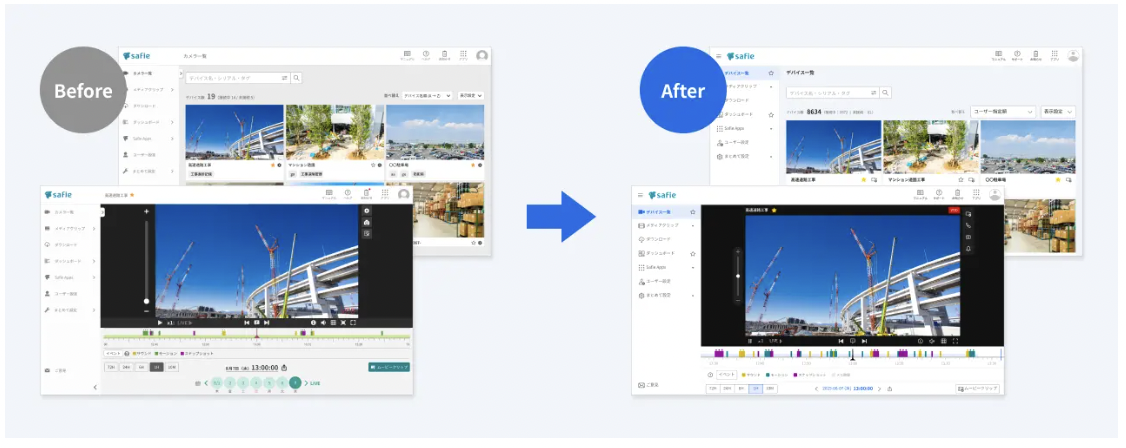This screenshot has height=448, width=1126.
Task: Click ムービークリップ button in After player
Action: [977, 388]
